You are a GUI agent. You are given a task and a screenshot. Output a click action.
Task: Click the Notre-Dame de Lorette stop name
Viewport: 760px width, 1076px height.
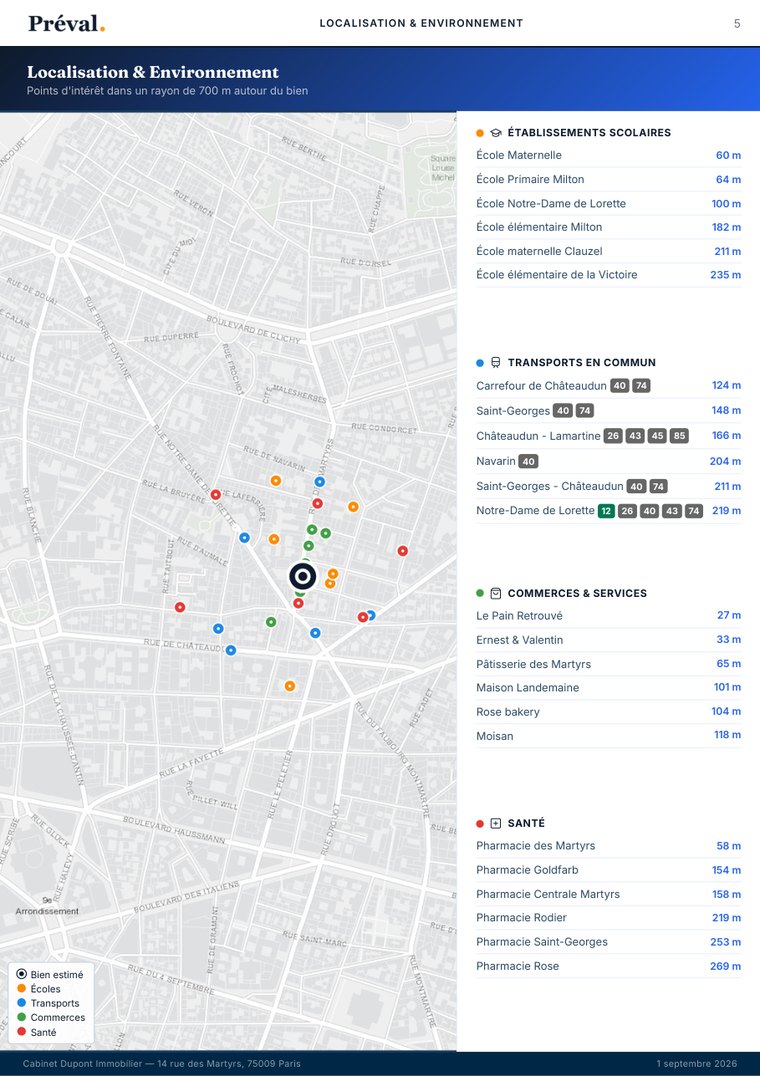[535, 511]
